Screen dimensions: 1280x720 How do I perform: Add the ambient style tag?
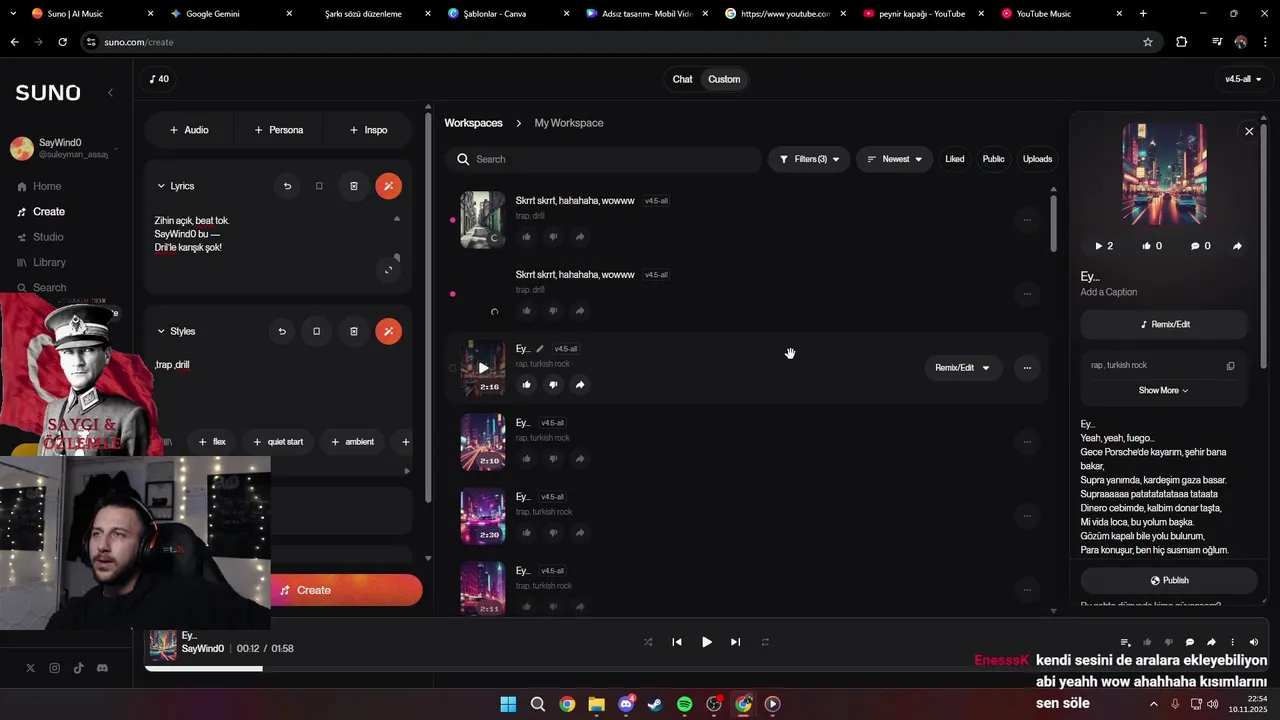click(x=352, y=442)
